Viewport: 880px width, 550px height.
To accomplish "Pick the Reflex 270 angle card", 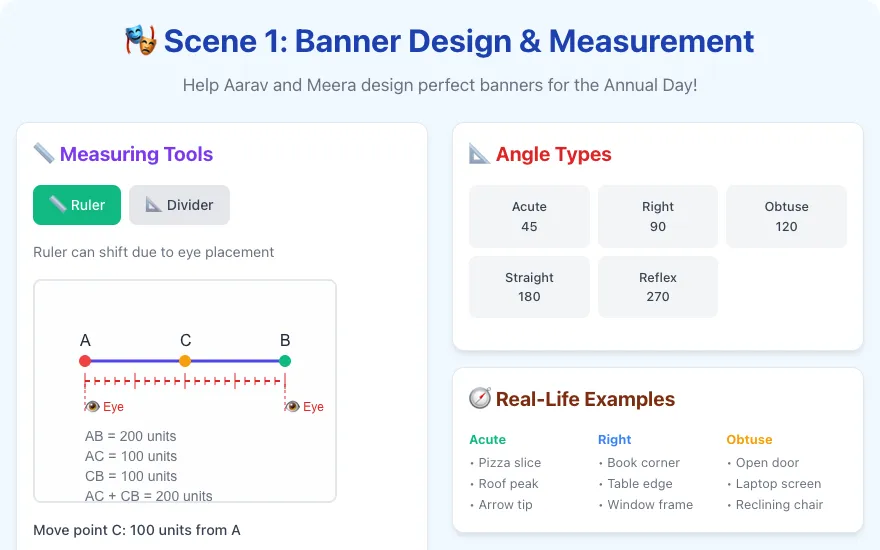I will point(658,287).
